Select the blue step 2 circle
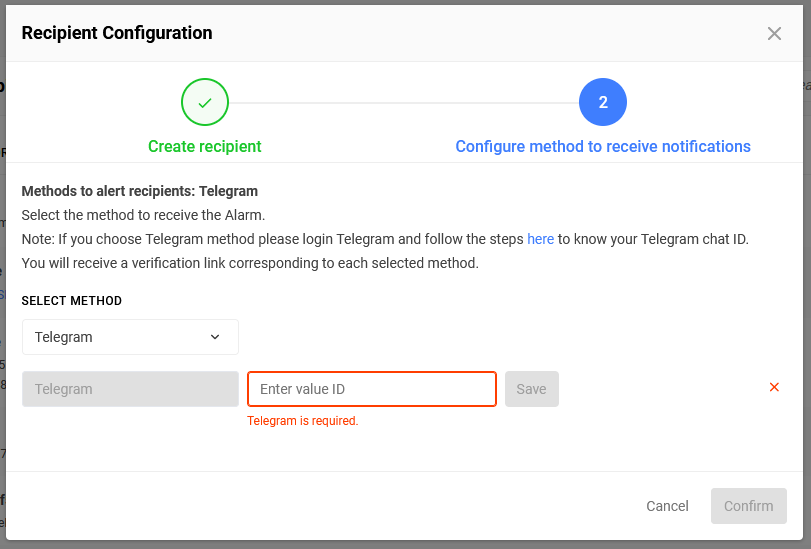The height and width of the screenshot is (549, 811). [603, 102]
